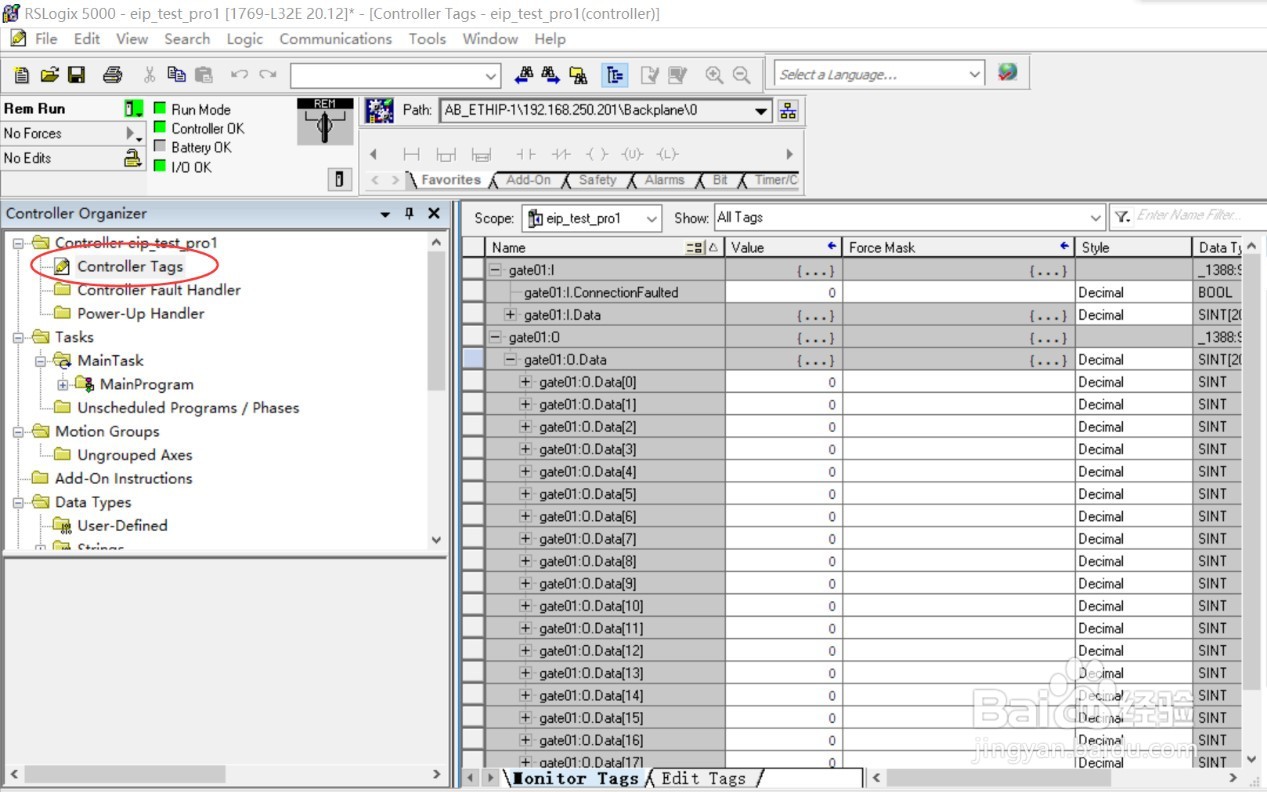
Task: Click the small module icon below the keyswitch
Action: (339, 179)
